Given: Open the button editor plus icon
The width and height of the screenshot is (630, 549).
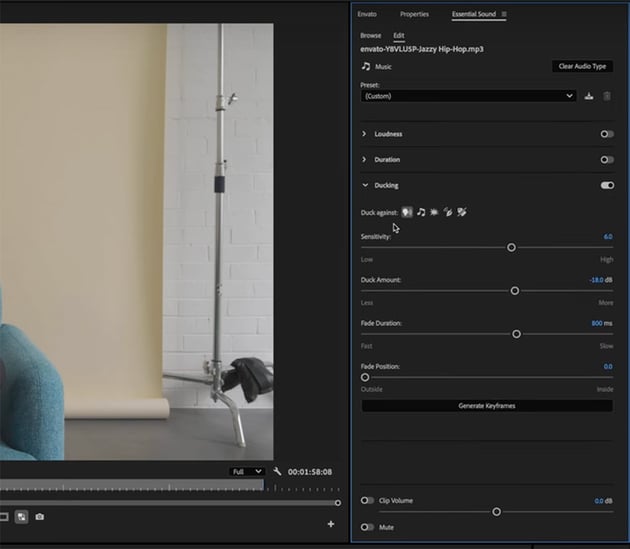Looking at the screenshot, I should tap(331, 524).
